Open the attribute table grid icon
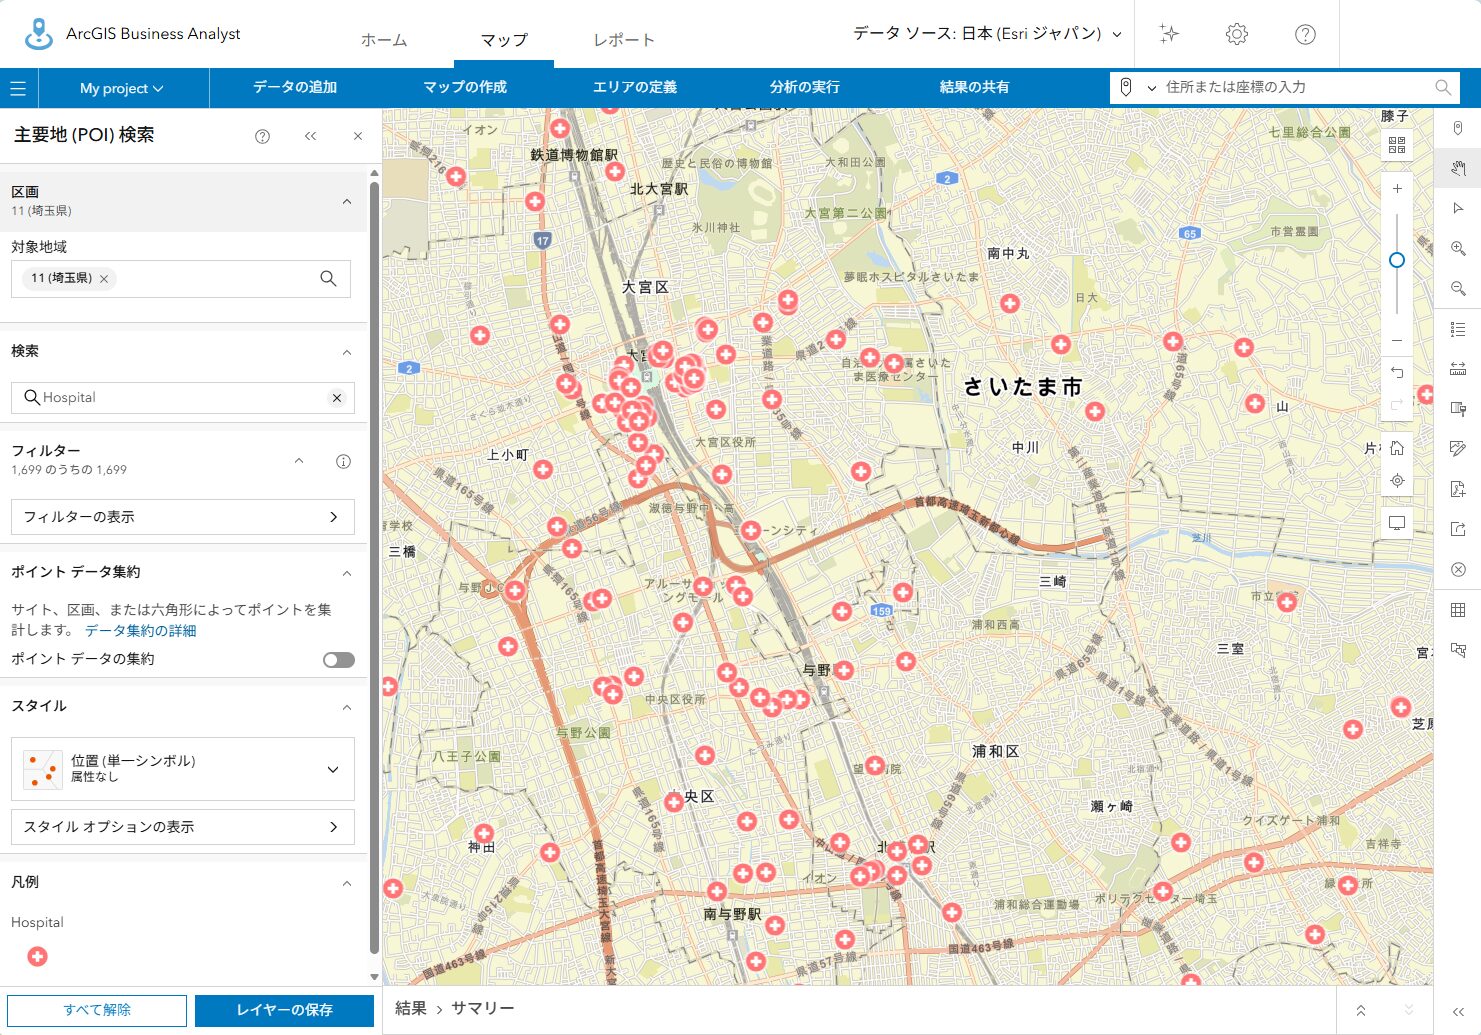The height and width of the screenshot is (1035, 1481). click(1458, 610)
